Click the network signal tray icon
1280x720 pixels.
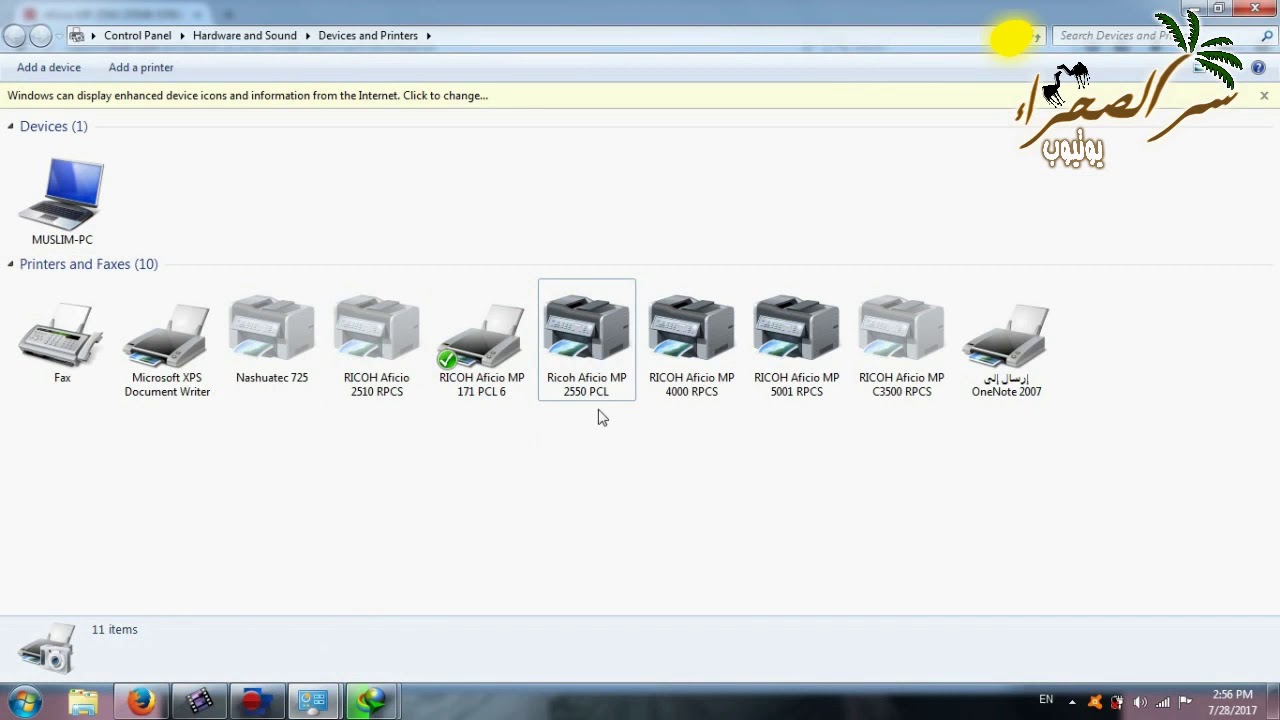(1163, 702)
